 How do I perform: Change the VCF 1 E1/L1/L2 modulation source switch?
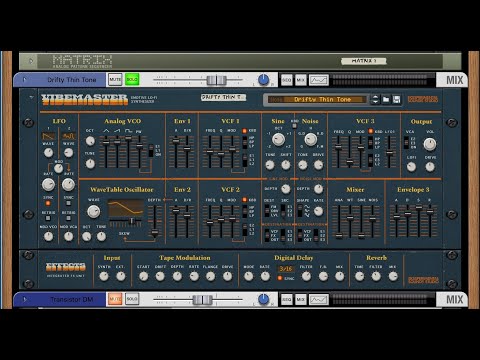[245, 160]
